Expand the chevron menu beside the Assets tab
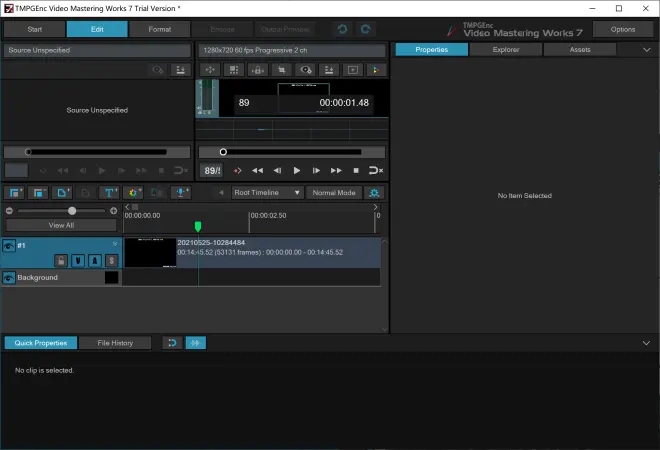 pos(647,50)
